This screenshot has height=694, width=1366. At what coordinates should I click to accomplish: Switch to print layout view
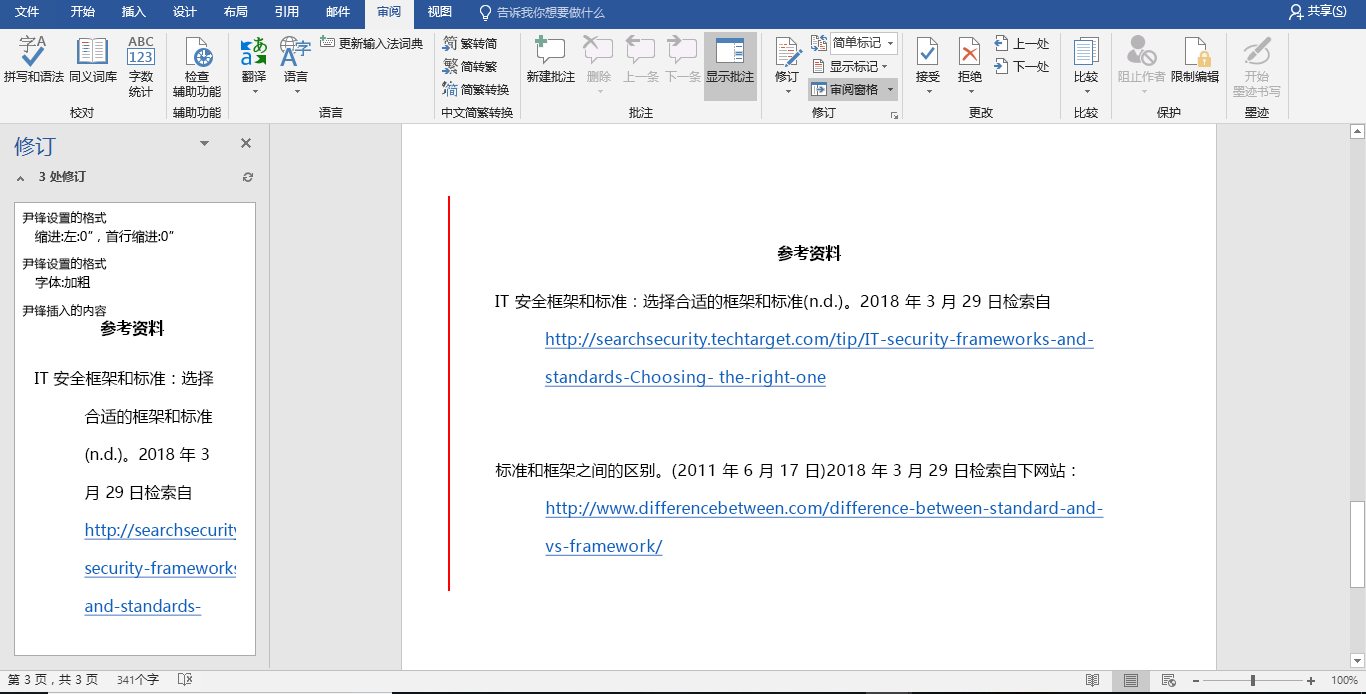click(x=1131, y=681)
